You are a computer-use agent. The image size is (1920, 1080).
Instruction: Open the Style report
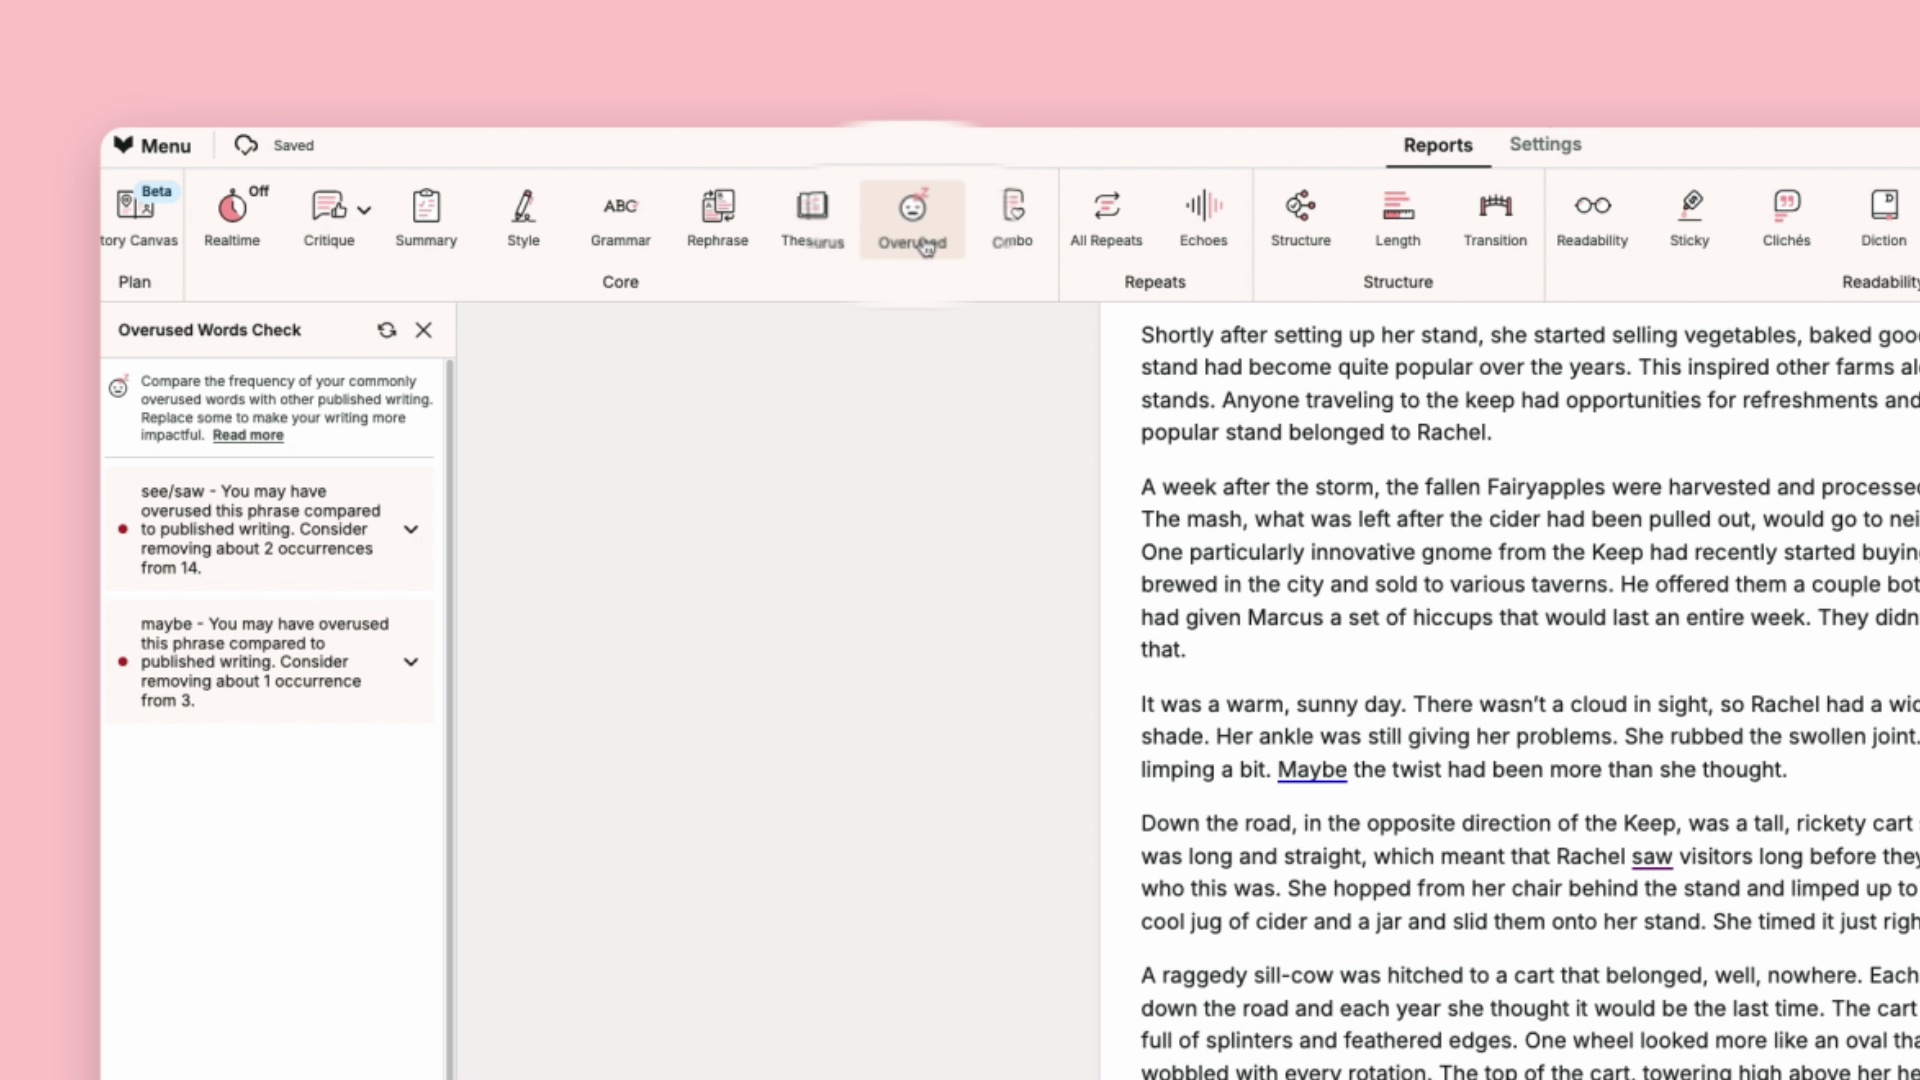tap(523, 217)
